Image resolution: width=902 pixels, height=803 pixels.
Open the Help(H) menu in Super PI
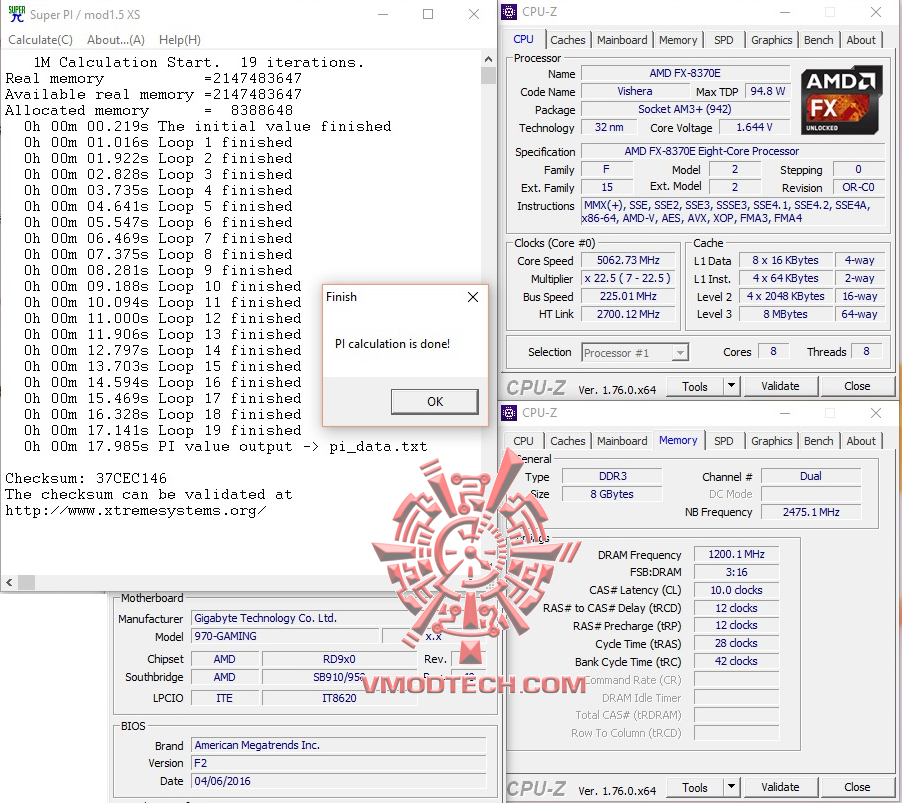(179, 40)
